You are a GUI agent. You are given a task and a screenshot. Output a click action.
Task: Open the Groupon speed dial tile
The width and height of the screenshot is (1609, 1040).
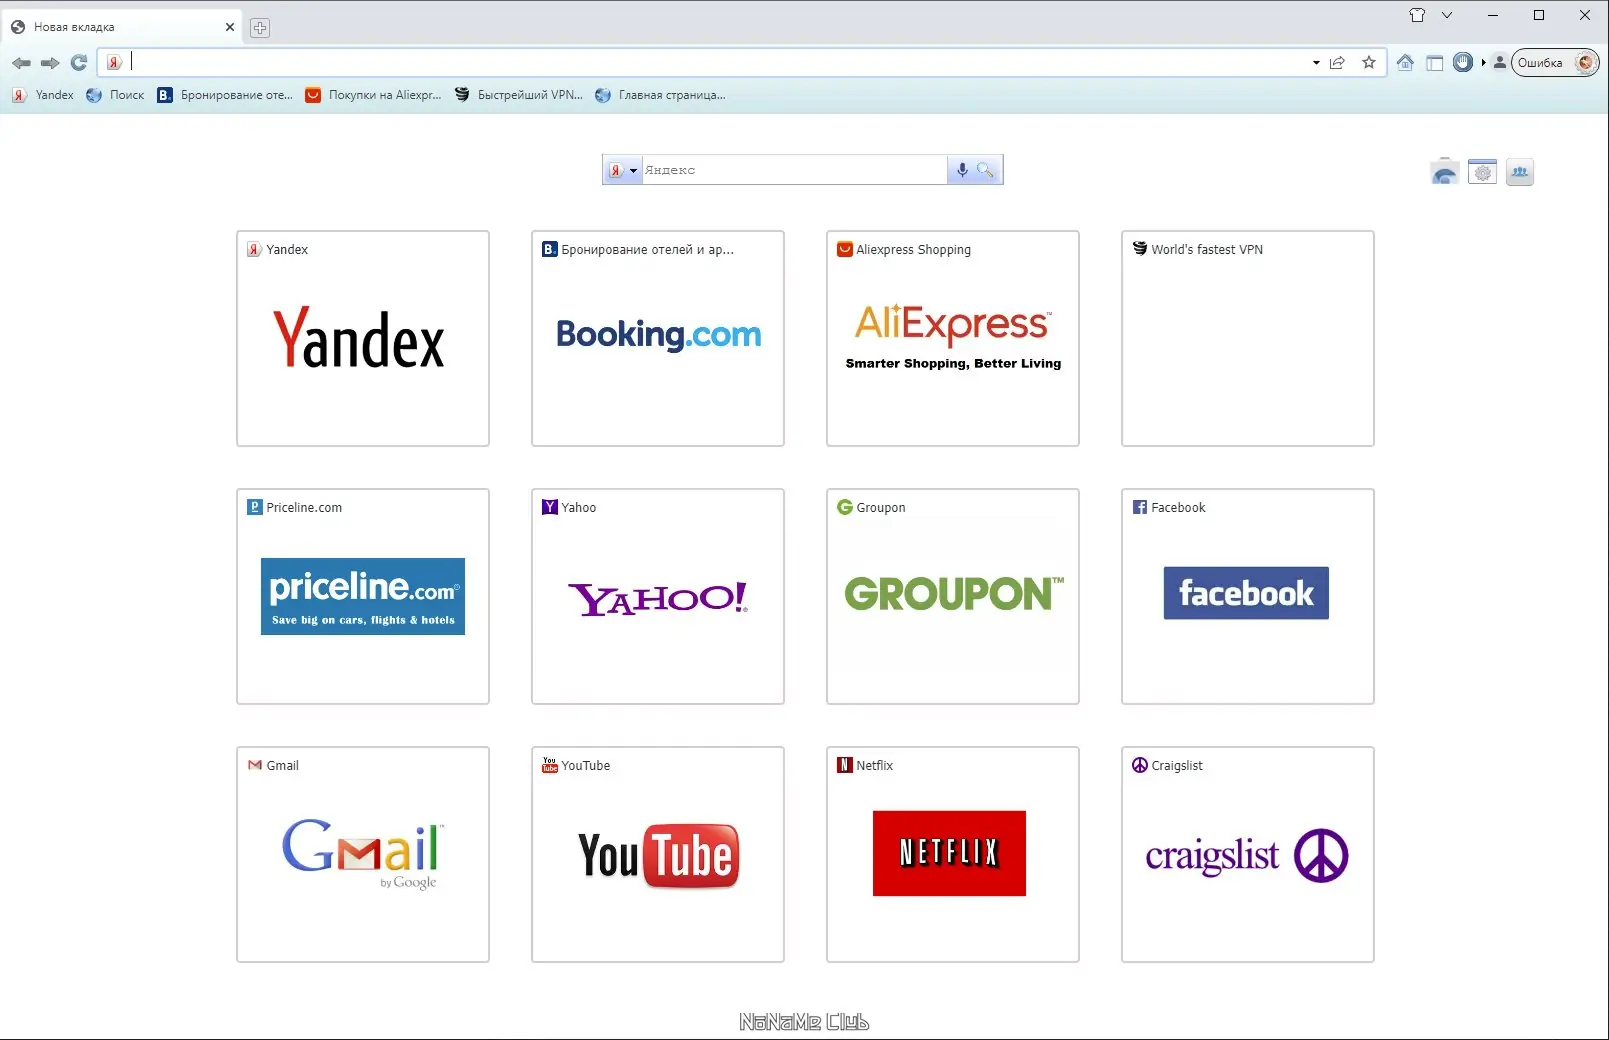point(953,596)
